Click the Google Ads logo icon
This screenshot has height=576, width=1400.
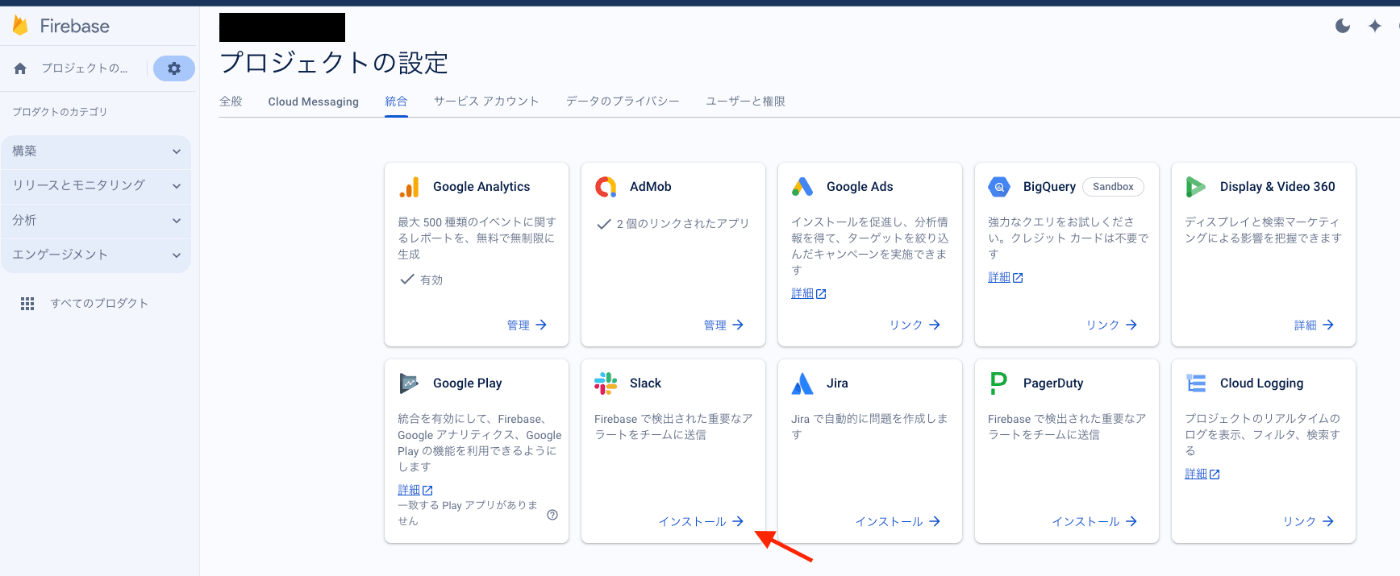point(803,187)
